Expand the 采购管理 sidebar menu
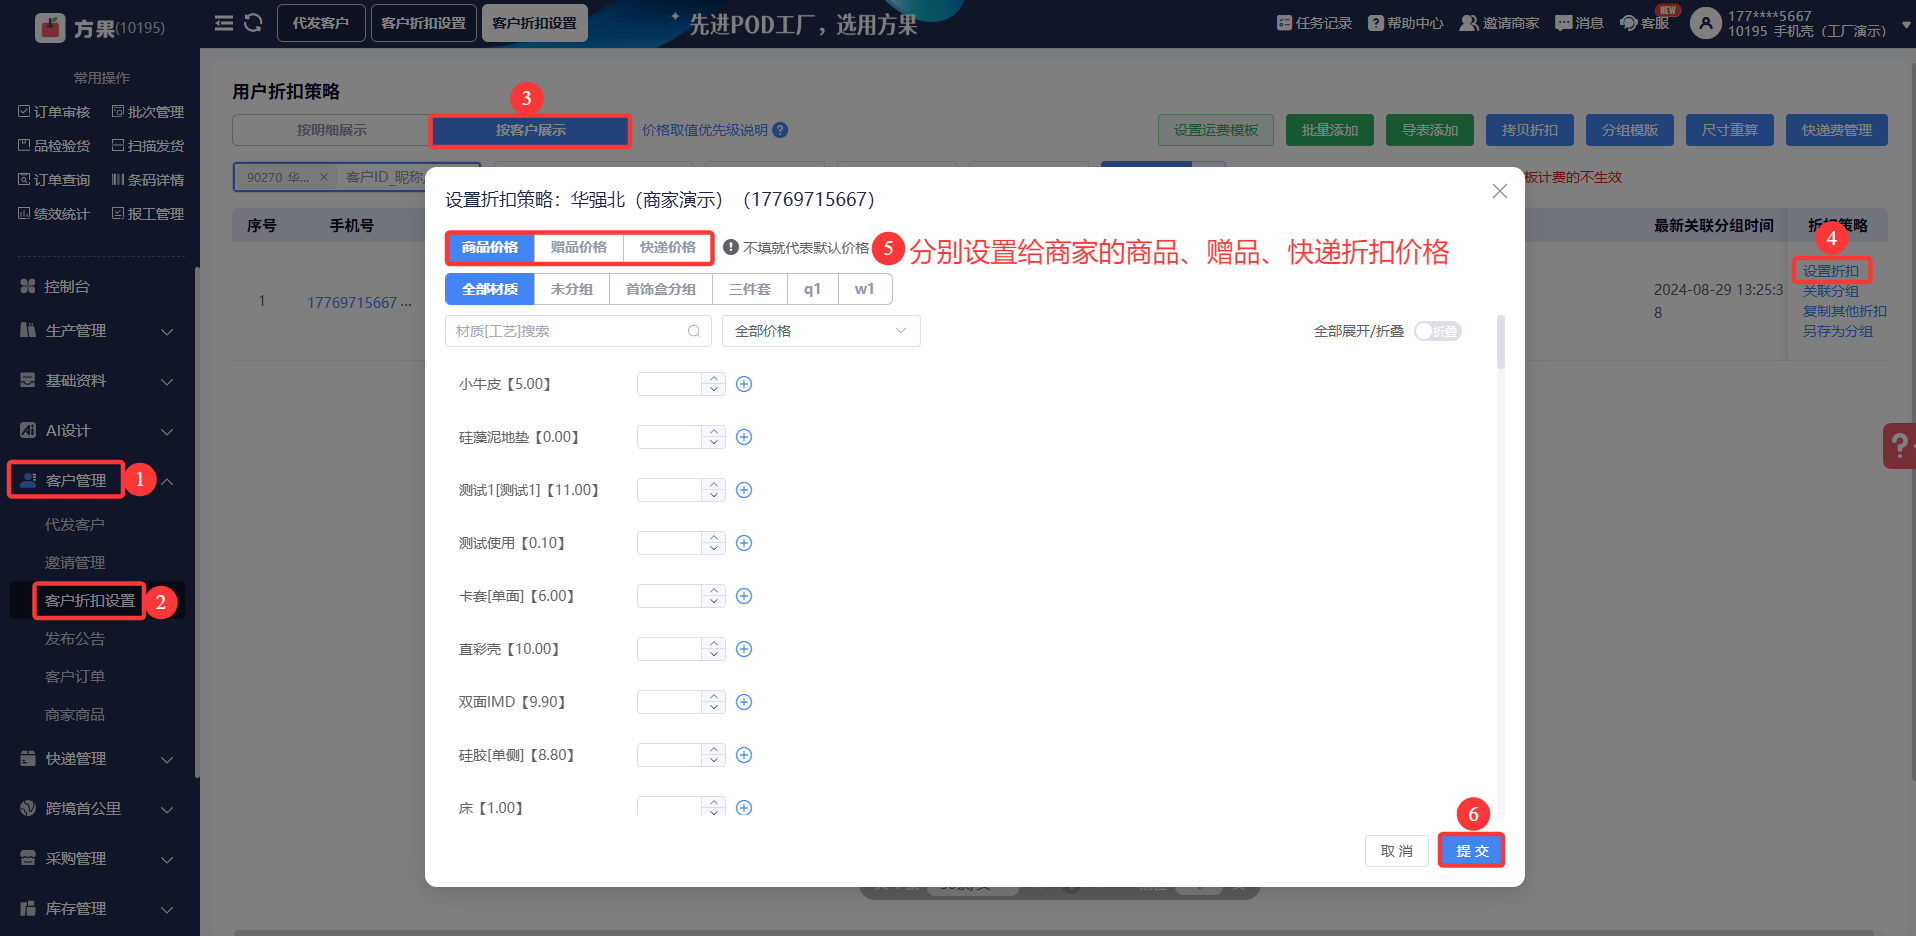The height and width of the screenshot is (936, 1916). [97, 859]
